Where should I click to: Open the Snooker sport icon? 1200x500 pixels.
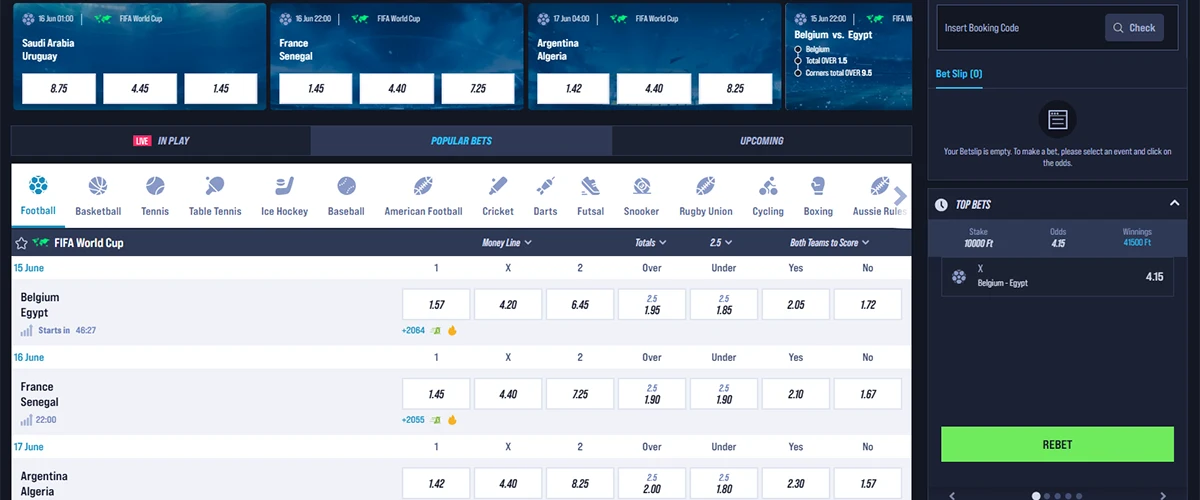click(x=641, y=186)
